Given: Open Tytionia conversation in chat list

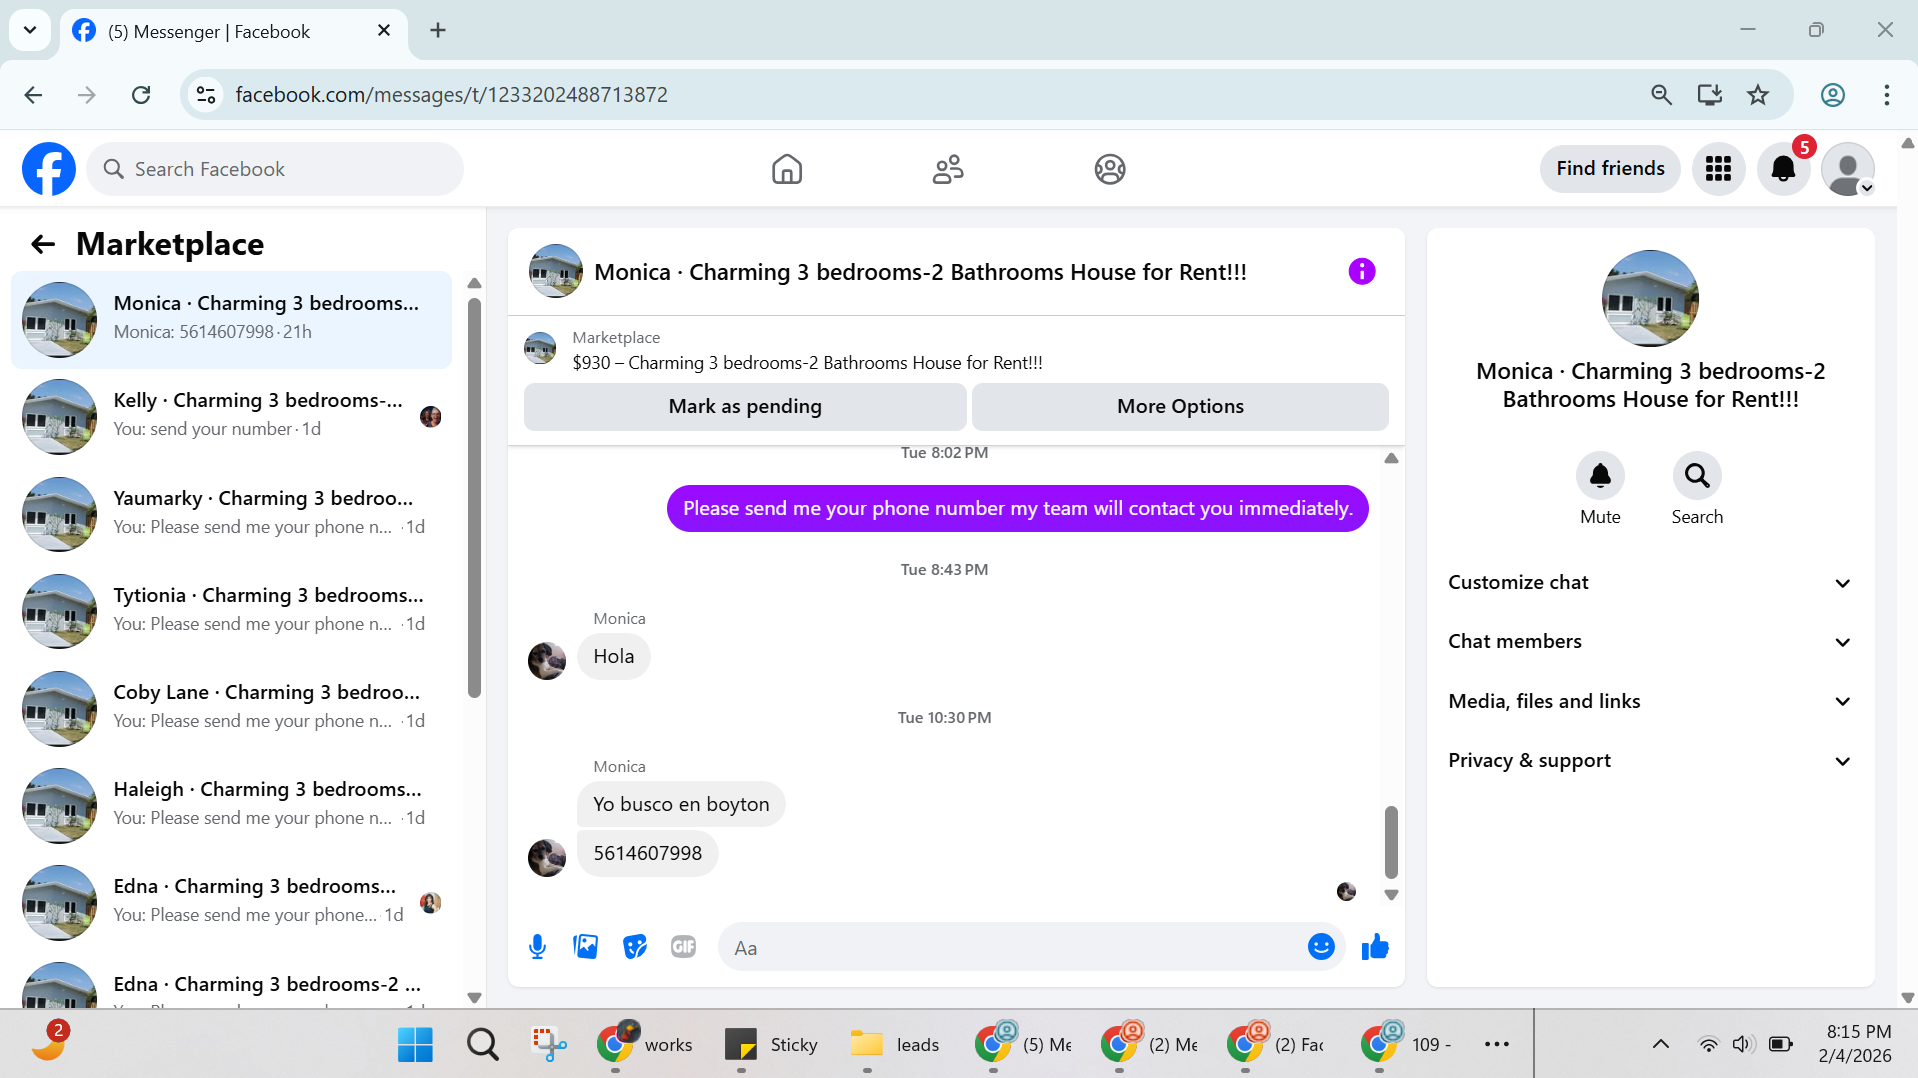Looking at the screenshot, I should click(x=232, y=610).
